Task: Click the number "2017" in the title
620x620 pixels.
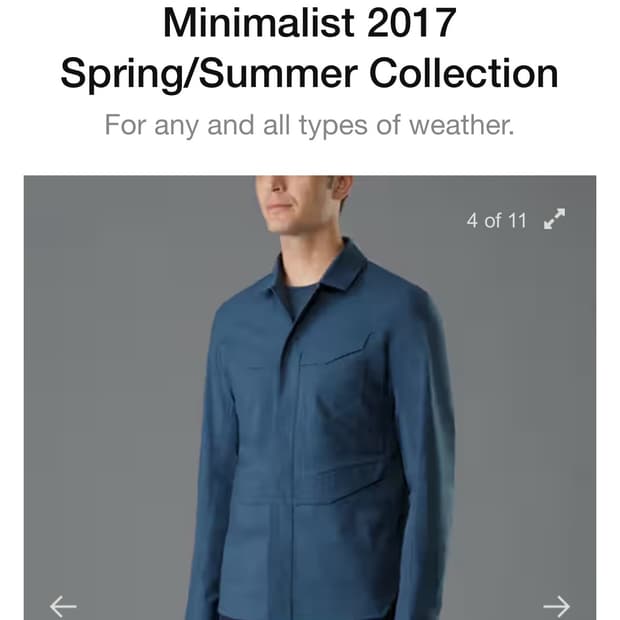Action: point(412,23)
